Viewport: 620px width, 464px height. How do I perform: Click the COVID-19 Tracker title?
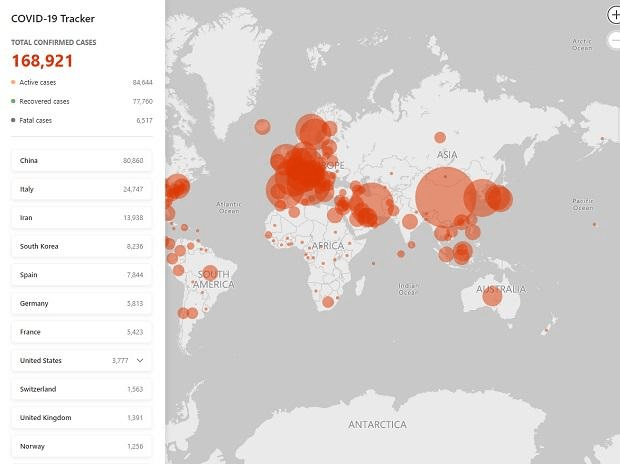pyautogui.click(x=53, y=17)
